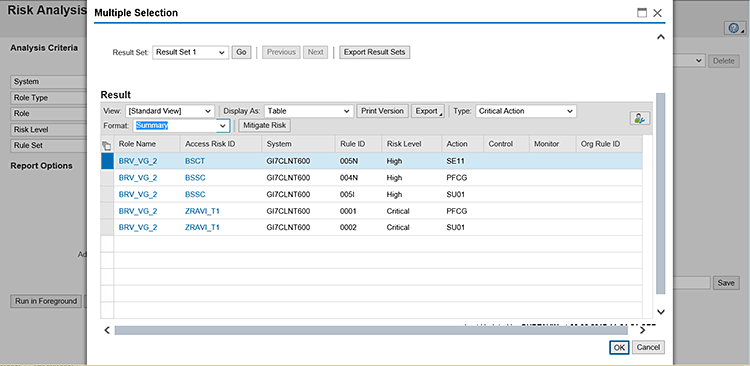This screenshot has height=366, width=750.
Task: Confirm with the OK button
Action: point(619,347)
